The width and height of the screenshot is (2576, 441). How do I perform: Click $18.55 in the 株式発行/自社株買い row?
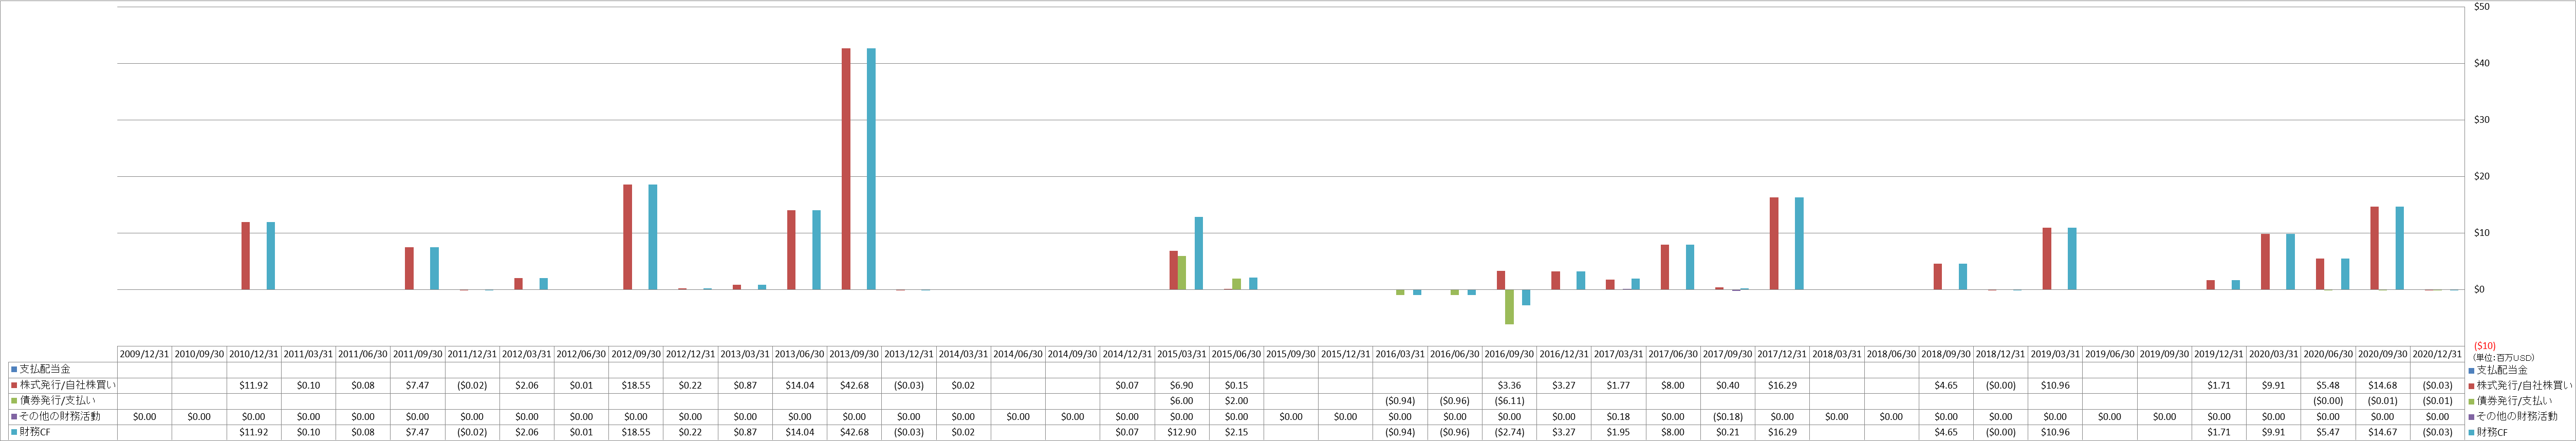636,385
